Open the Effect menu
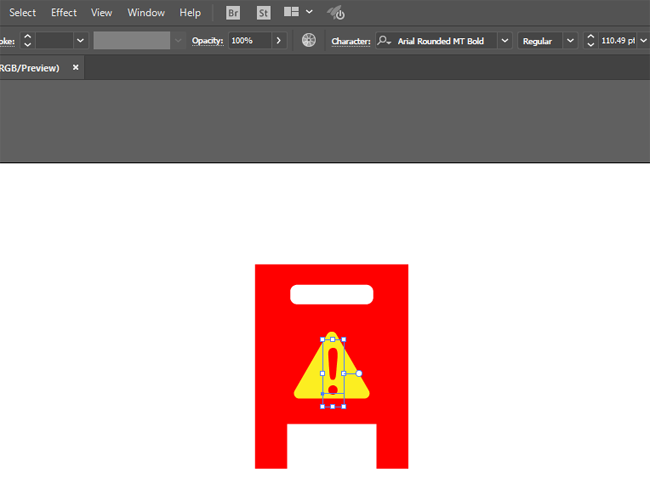Viewport: 650px width, 501px height. [x=64, y=13]
